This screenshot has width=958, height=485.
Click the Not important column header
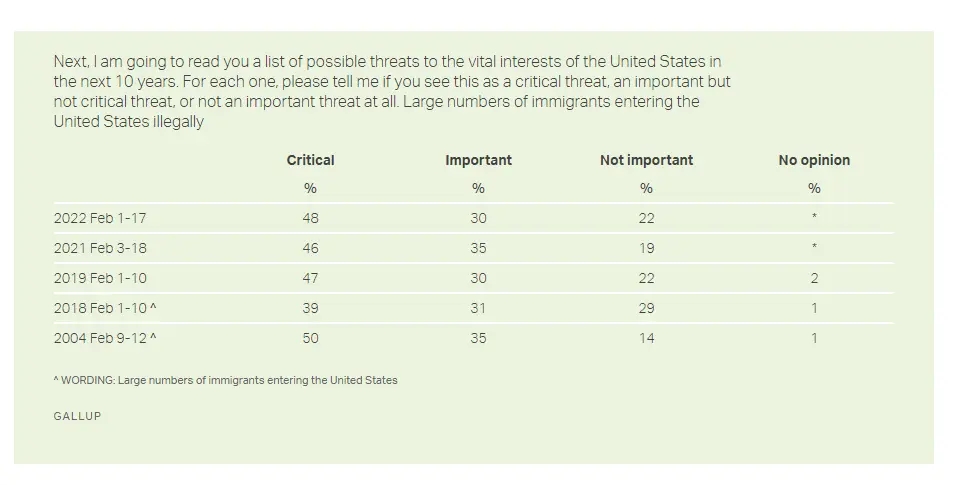646,160
